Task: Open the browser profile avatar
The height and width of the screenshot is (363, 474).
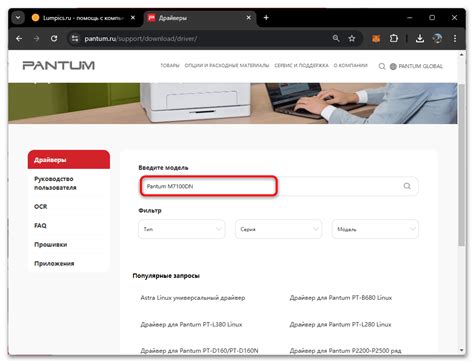Action: pos(437,39)
